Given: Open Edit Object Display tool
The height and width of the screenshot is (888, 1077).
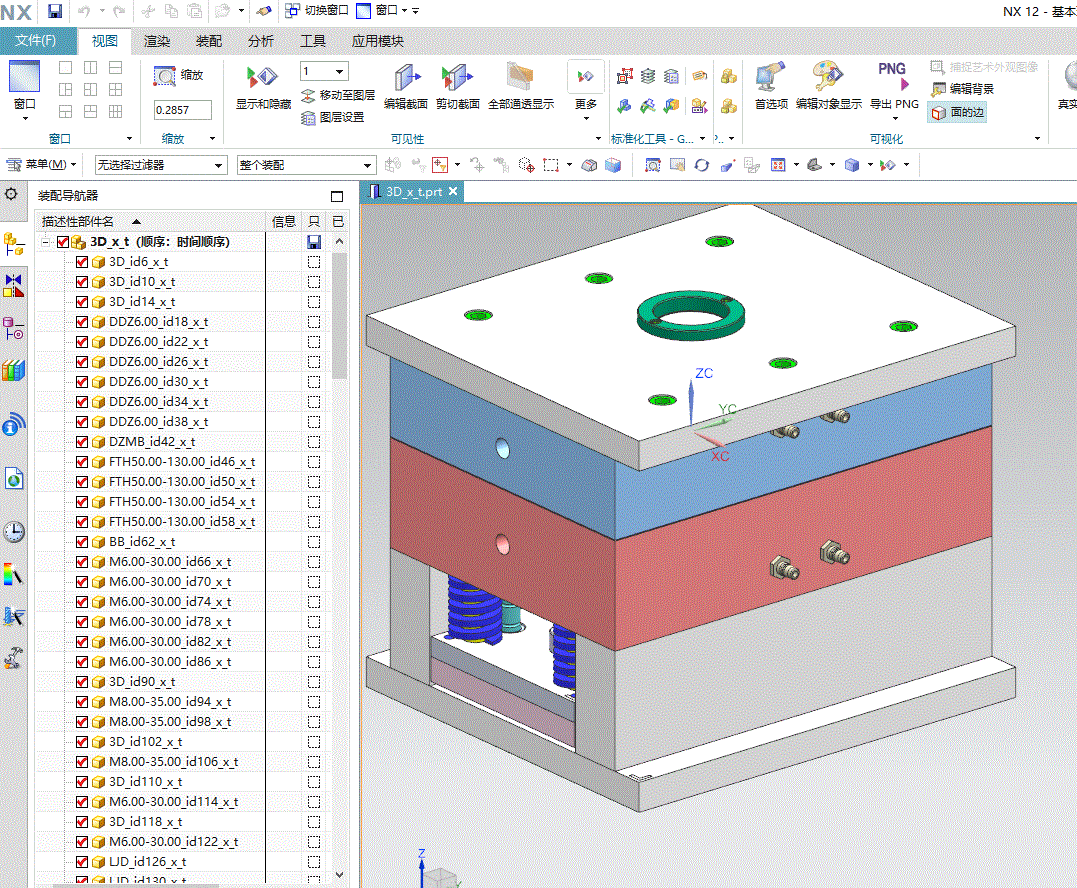Looking at the screenshot, I should coord(828,86).
